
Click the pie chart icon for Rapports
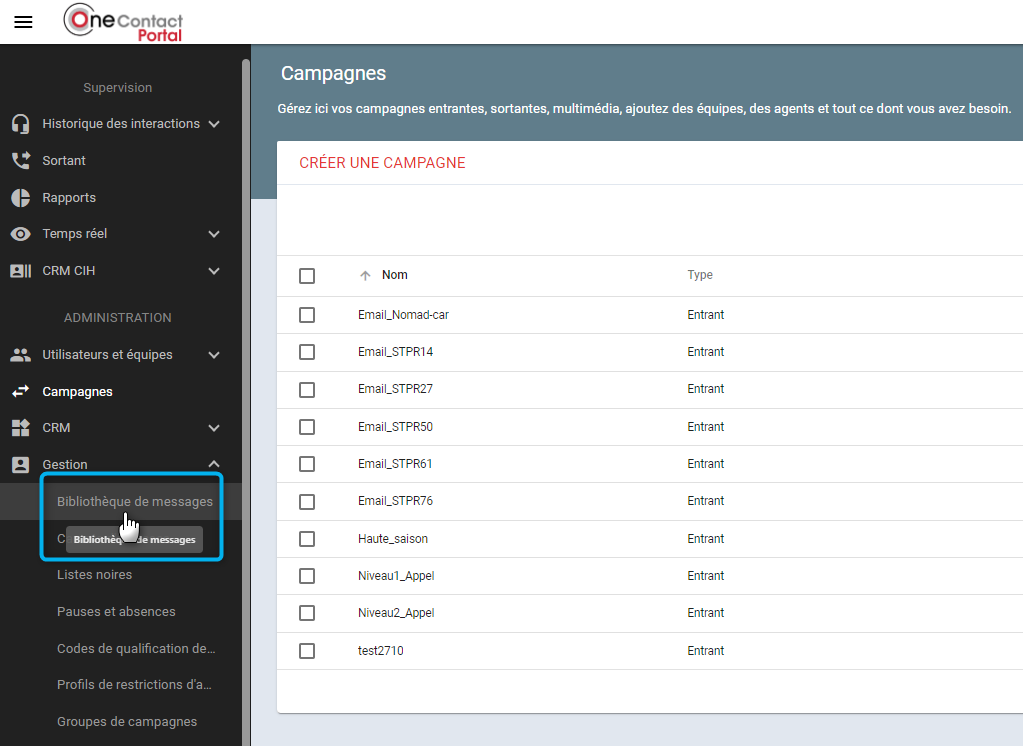pos(21,198)
